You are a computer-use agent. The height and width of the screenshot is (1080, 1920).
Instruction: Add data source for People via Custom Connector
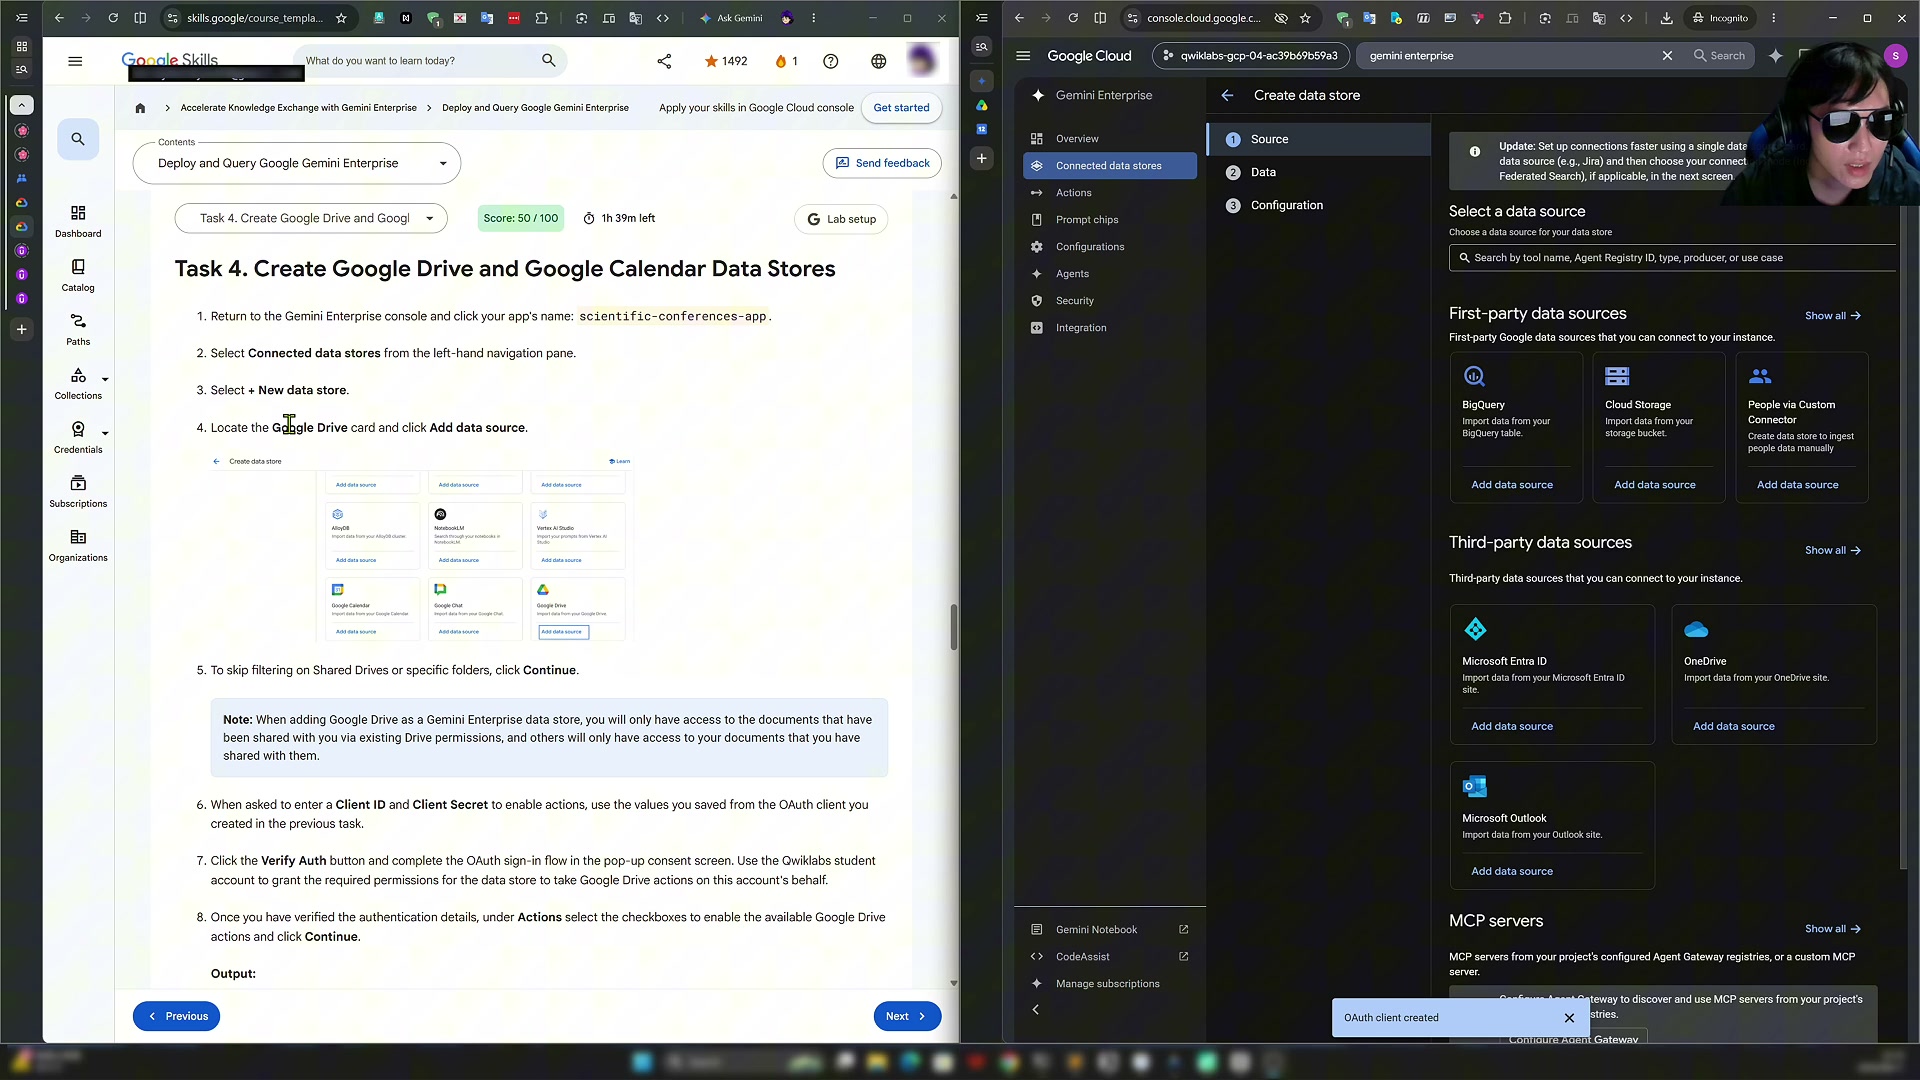pyautogui.click(x=1798, y=485)
